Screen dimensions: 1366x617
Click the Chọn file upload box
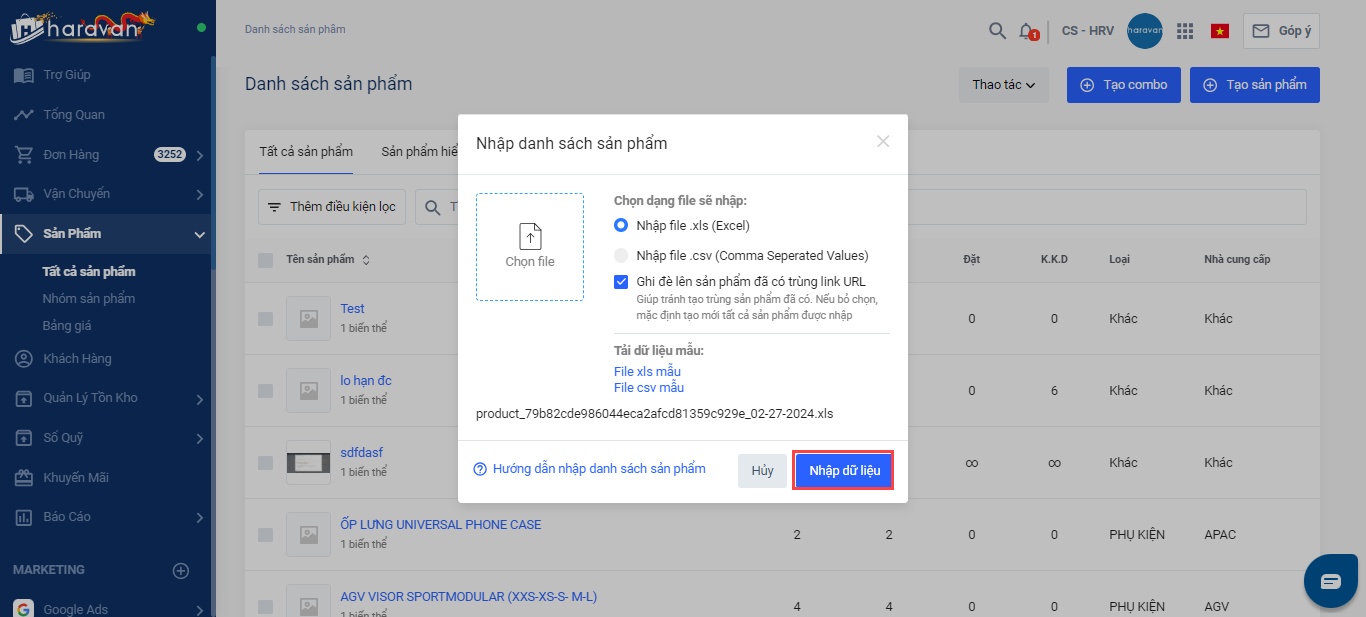(530, 247)
